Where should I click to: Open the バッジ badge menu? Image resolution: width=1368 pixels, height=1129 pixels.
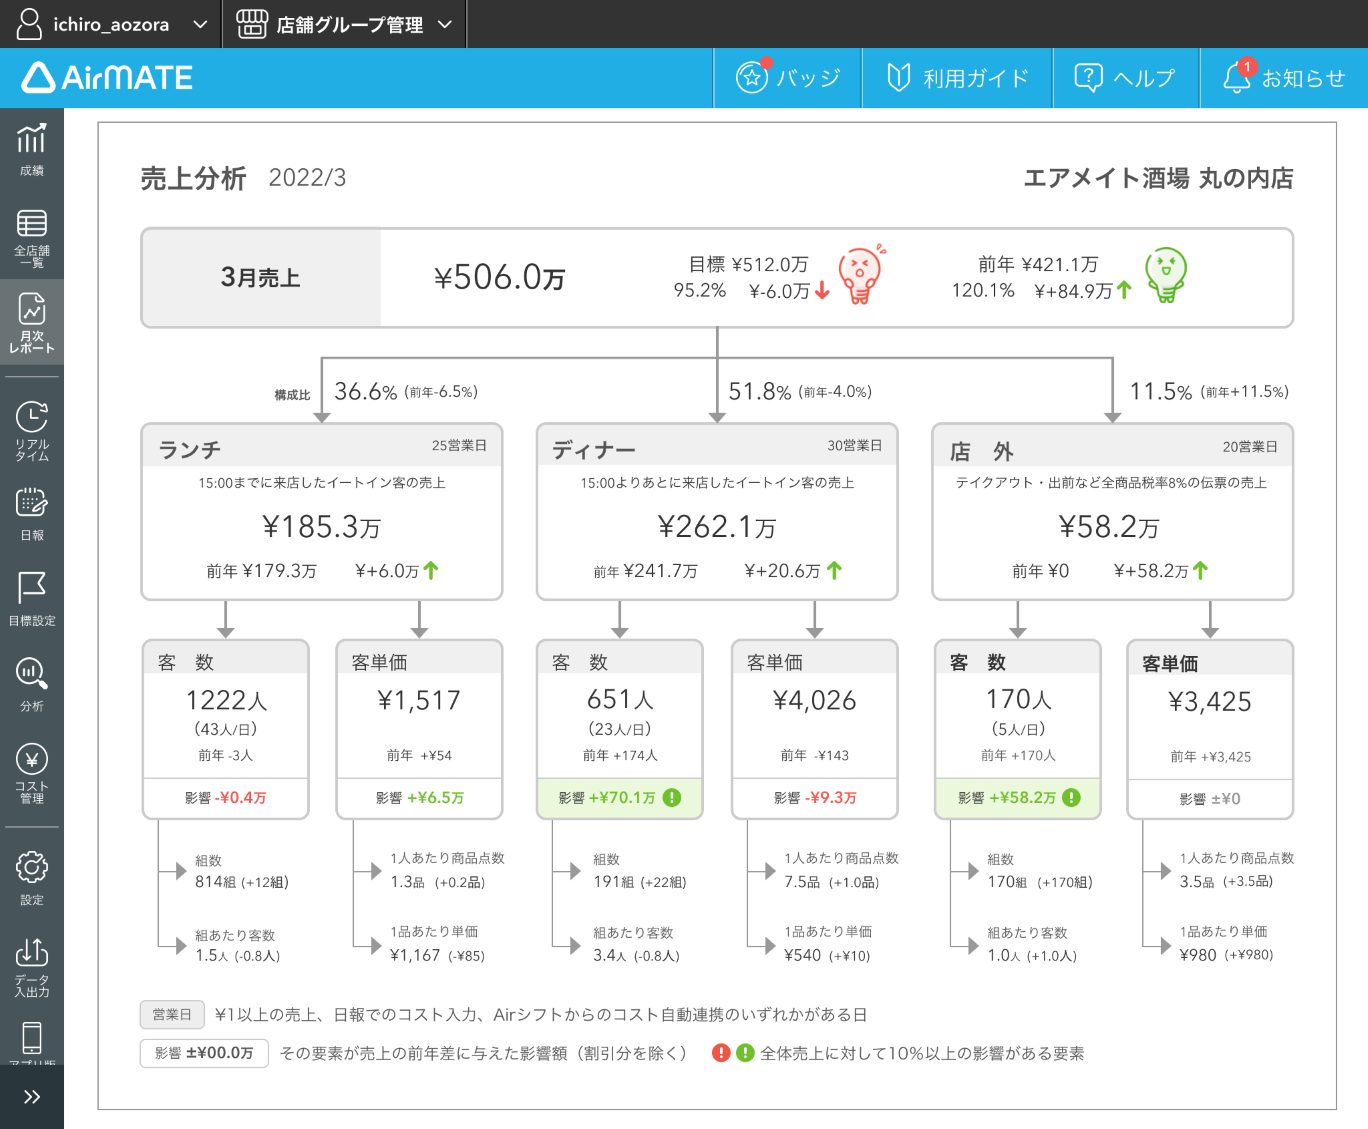click(x=787, y=78)
